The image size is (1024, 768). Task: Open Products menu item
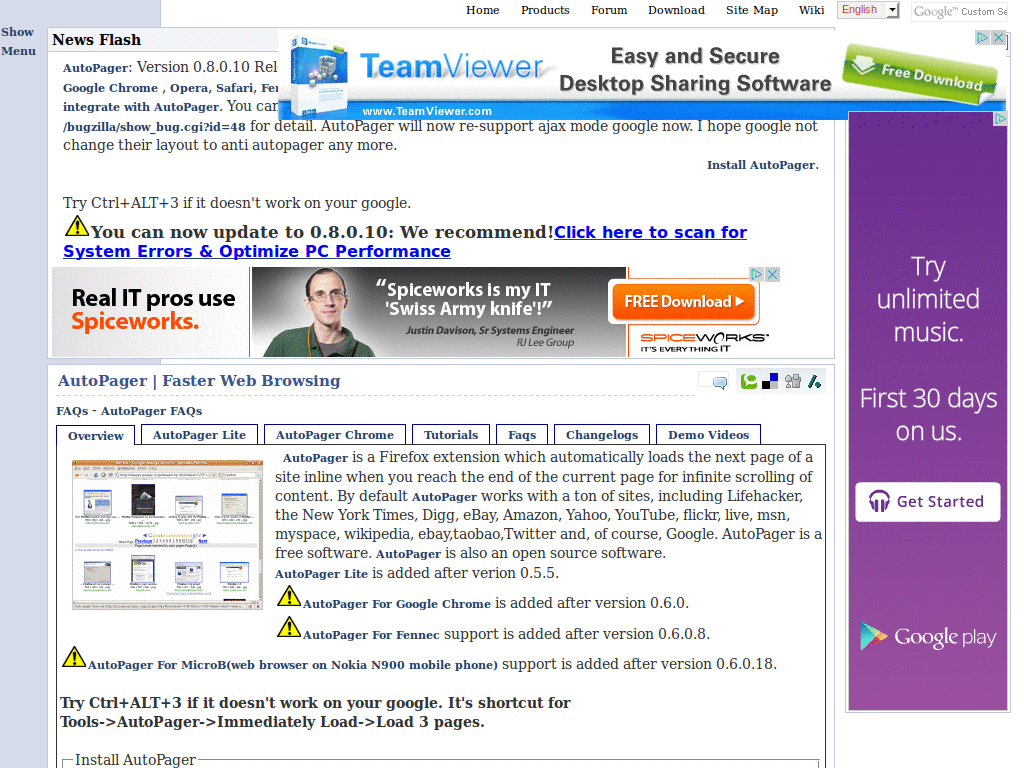(x=545, y=10)
